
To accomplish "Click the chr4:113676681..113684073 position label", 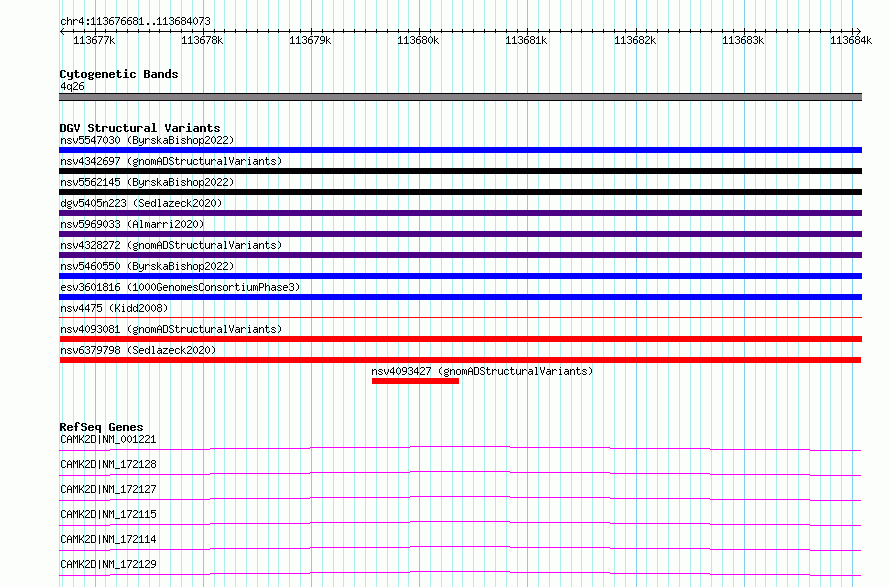I will pyautogui.click(x=135, y=21).
